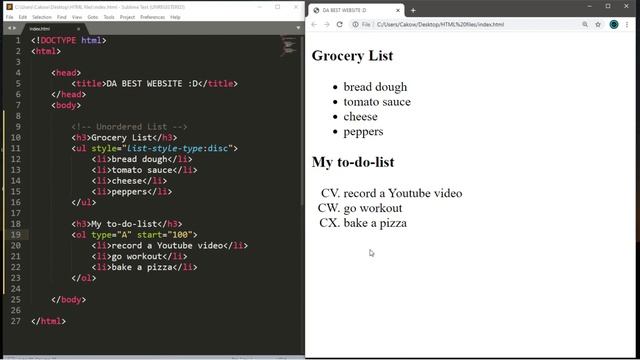Click the type="A" attribute in code
Viewport: 640px width, 360px height.
point(111,235)
